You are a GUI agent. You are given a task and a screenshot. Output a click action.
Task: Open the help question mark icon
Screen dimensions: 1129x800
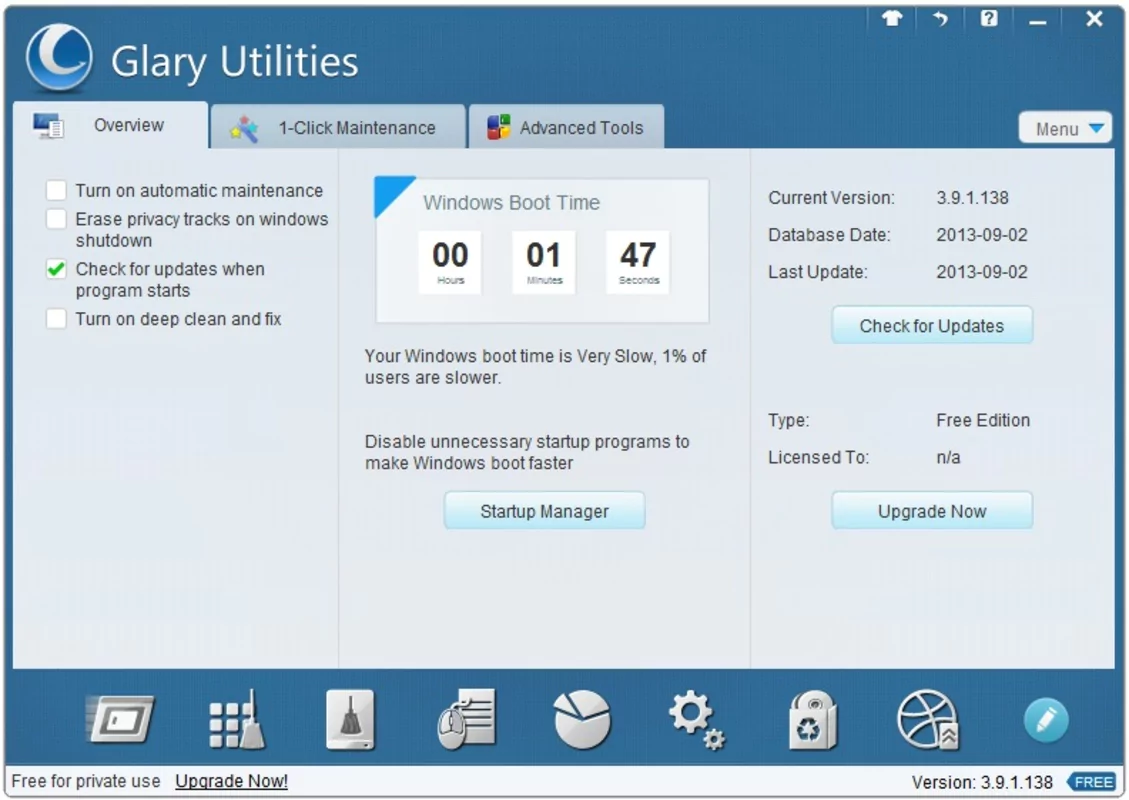click(x=988, y=19)
